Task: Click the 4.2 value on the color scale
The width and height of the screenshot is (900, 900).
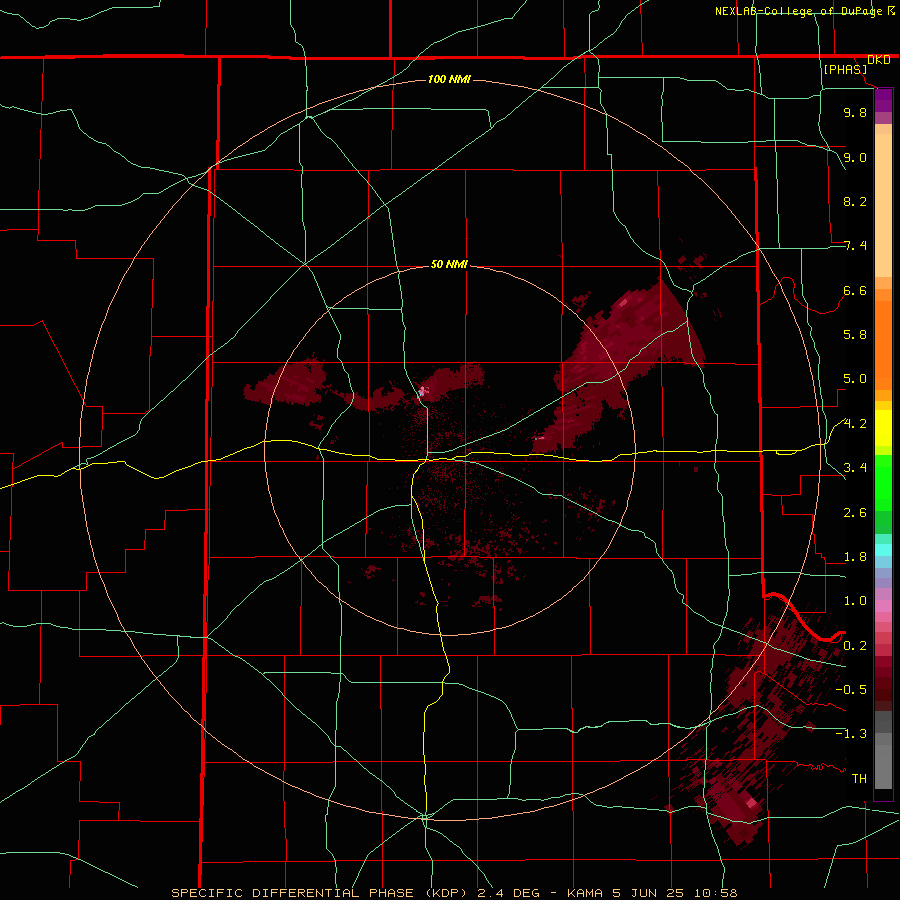Action: (855, 424)
